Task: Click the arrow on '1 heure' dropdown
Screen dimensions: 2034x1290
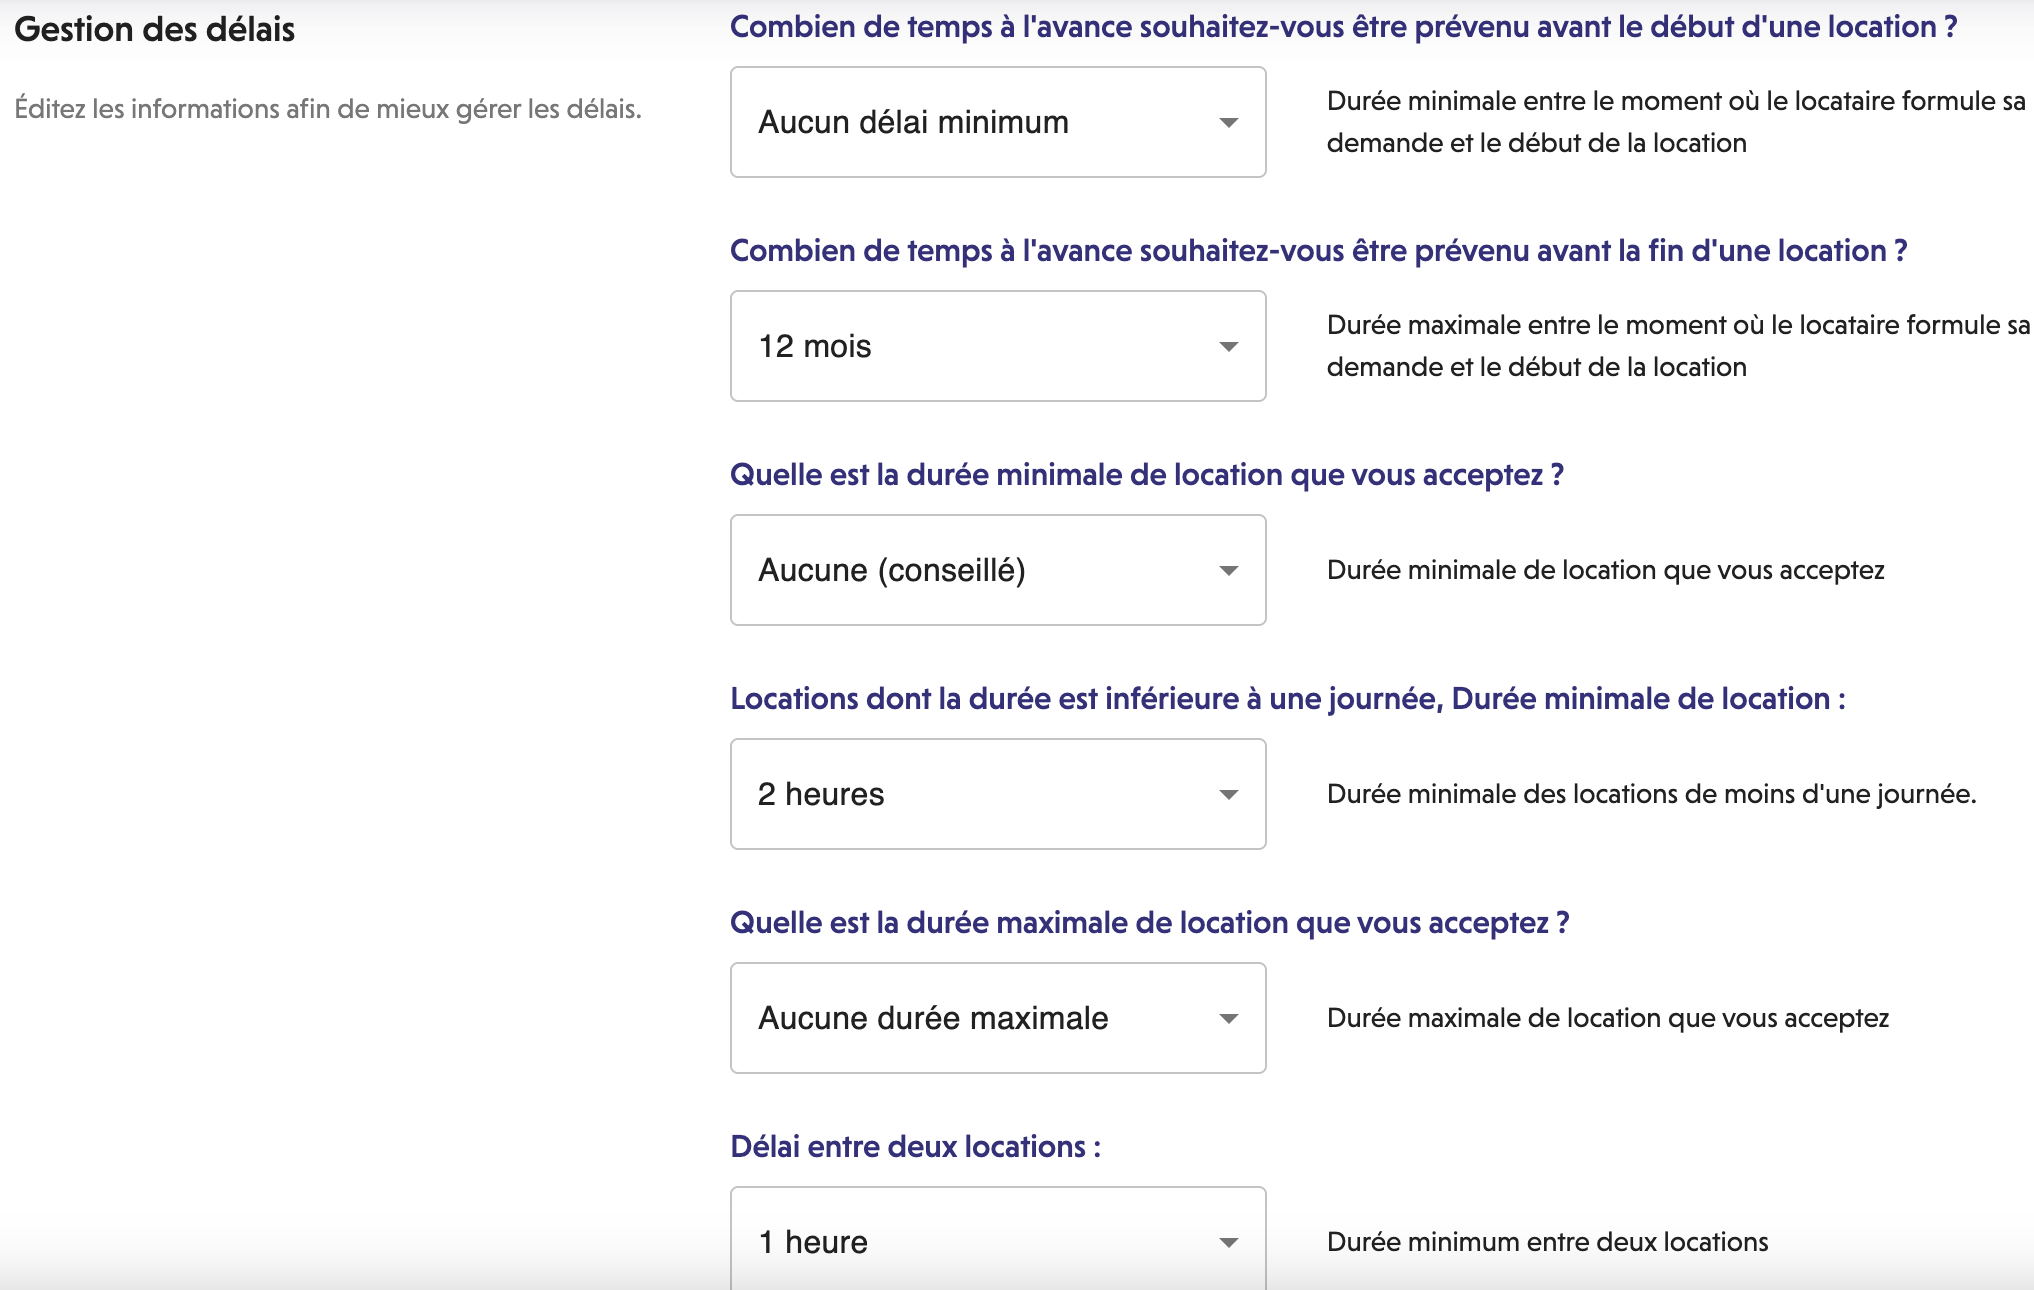Action: (x=1228, y=1243)
